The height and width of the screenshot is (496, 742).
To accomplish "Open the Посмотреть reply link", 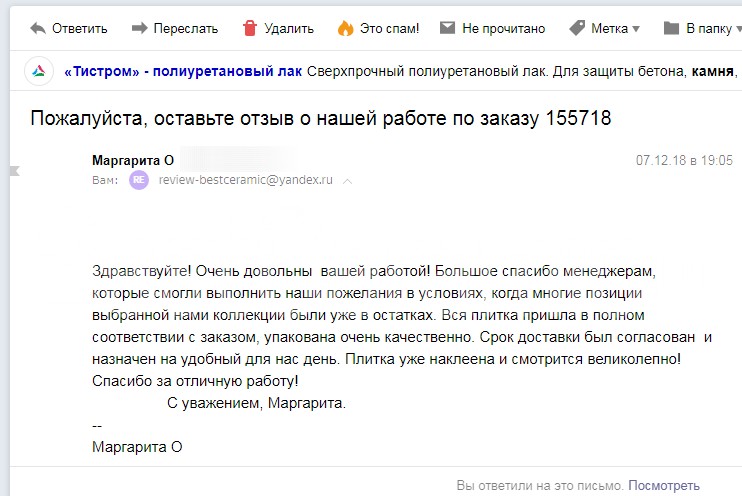I will click(x=663, y=486).
